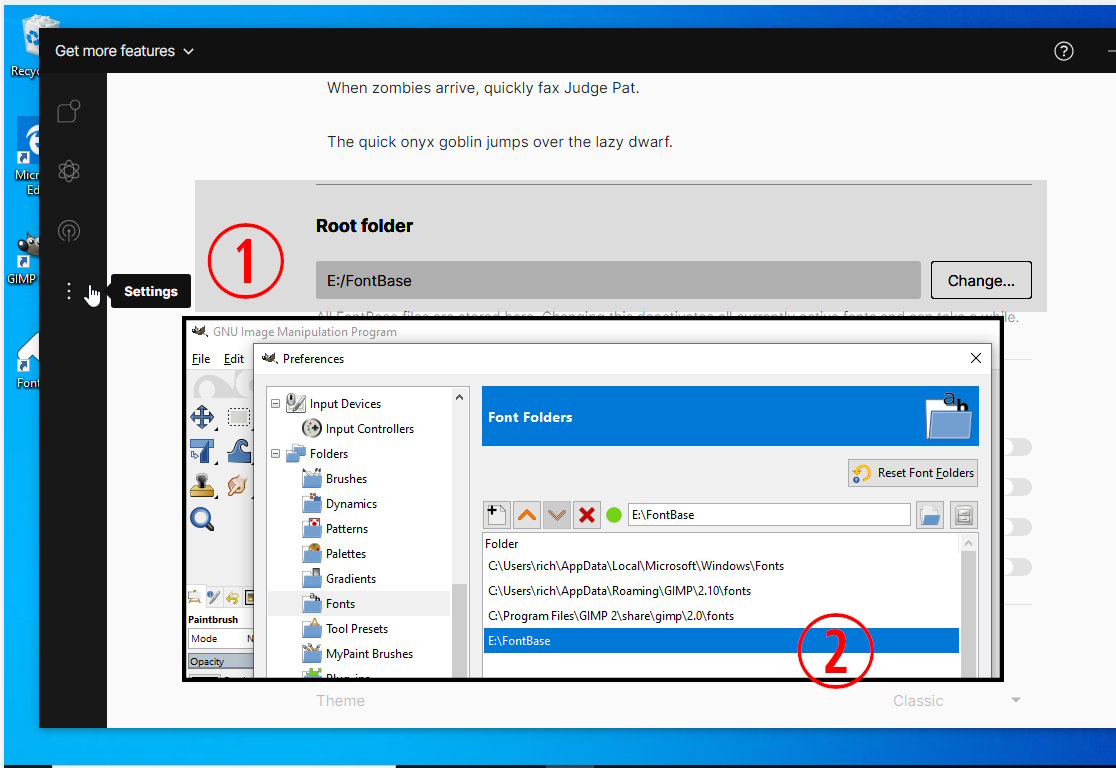Select Palettes folder preference
1116x768 pixels.
pyautogui.click(x=346, y=553)
